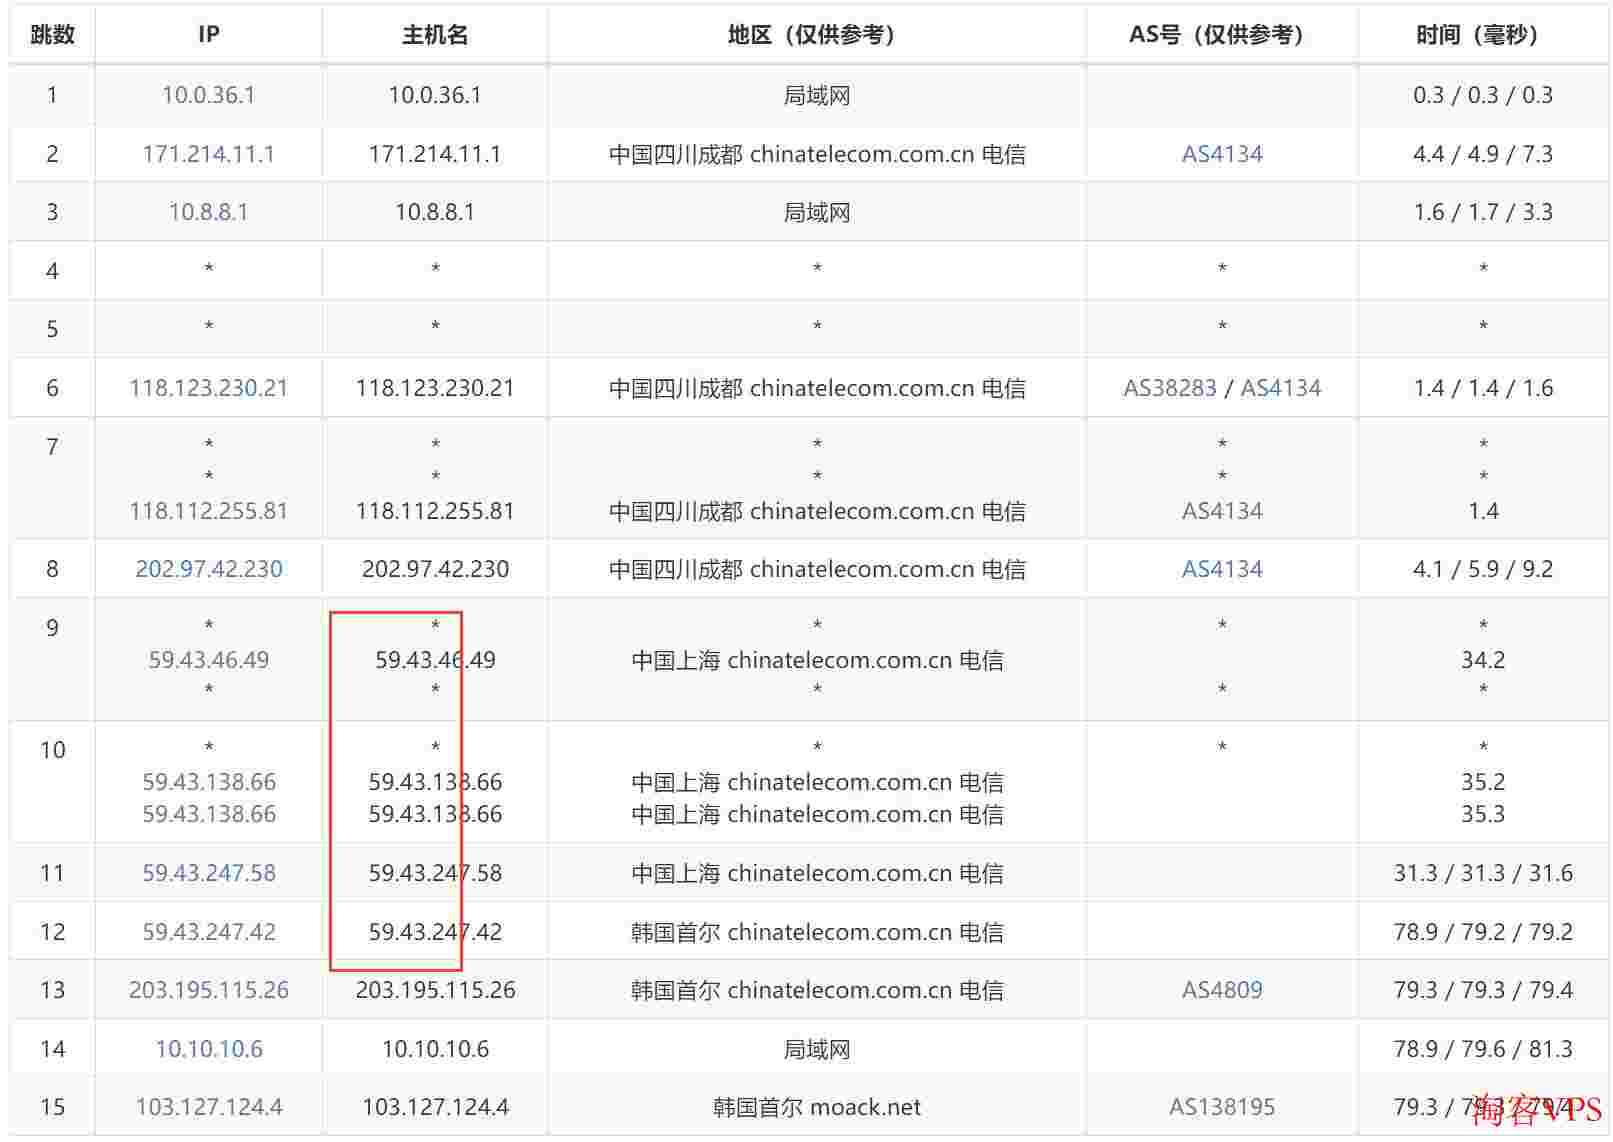1613x1142 pixels.
Task: Open the IP link 10.0.36.1
Action: (208, 95)
